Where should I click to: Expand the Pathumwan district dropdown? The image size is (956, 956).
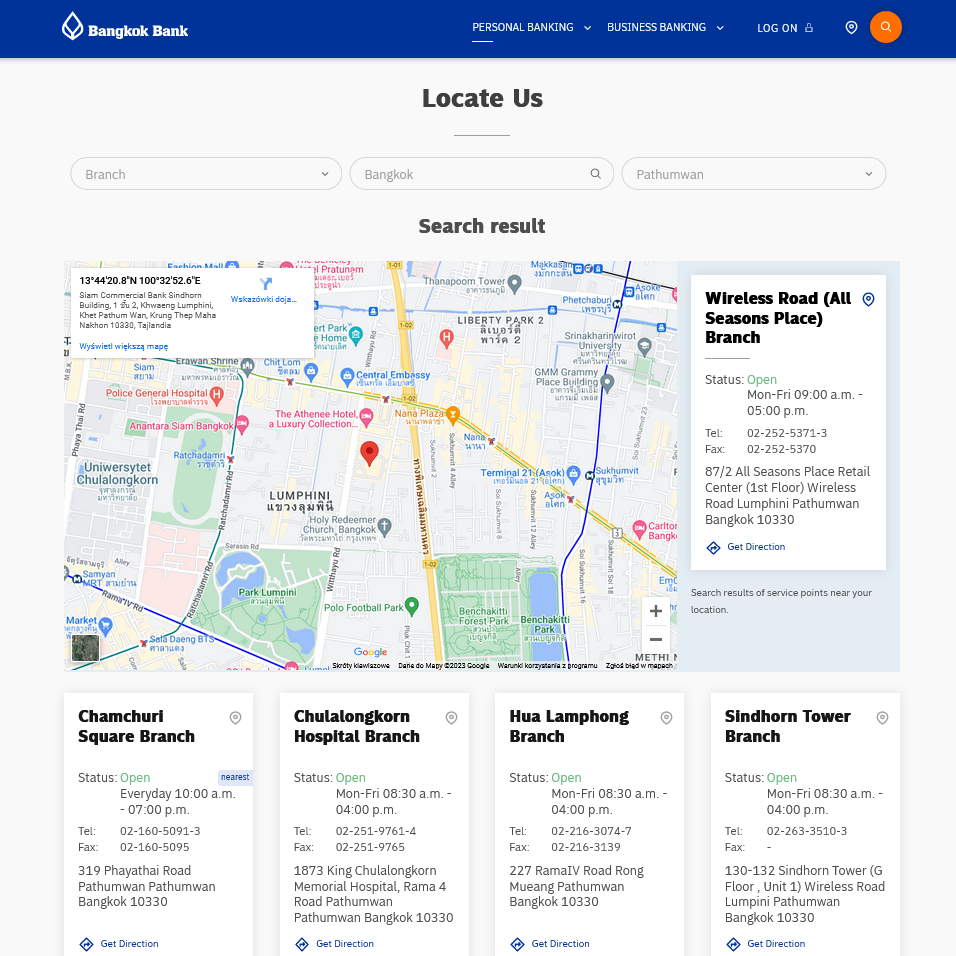754,174
